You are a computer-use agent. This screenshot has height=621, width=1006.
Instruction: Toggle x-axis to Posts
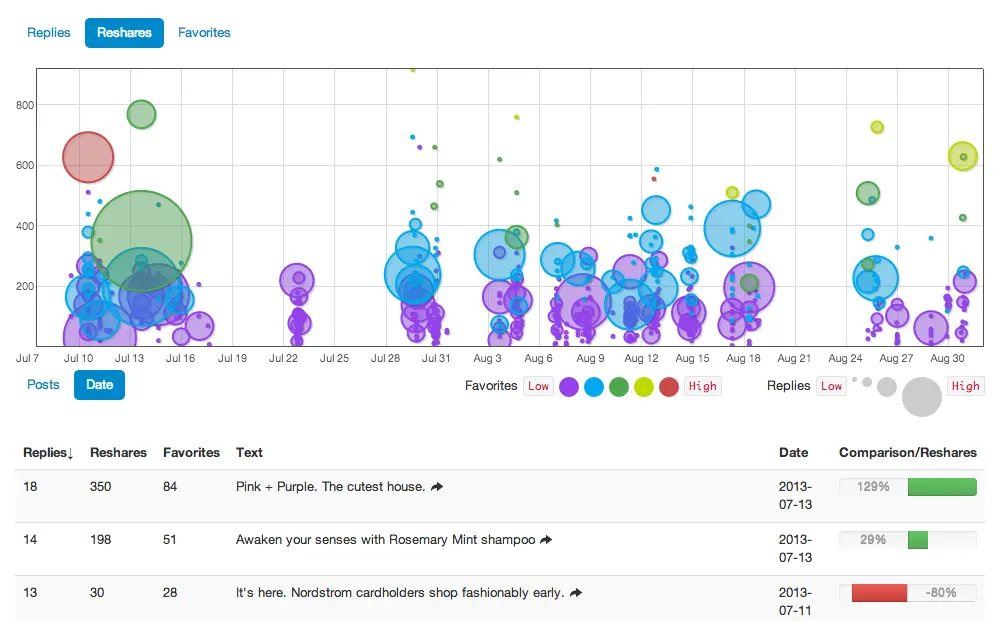click(43, 385)
